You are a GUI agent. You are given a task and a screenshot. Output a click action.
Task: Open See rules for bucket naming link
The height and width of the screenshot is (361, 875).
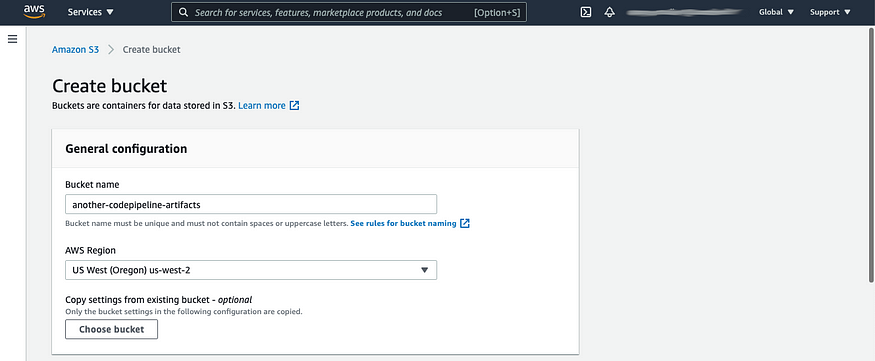pos(403,223)
